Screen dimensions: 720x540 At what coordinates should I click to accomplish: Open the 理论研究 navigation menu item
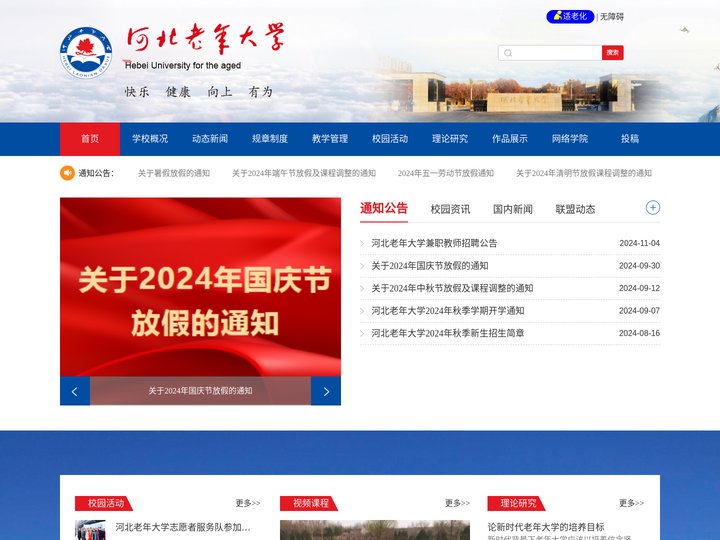tap(450, 139)
